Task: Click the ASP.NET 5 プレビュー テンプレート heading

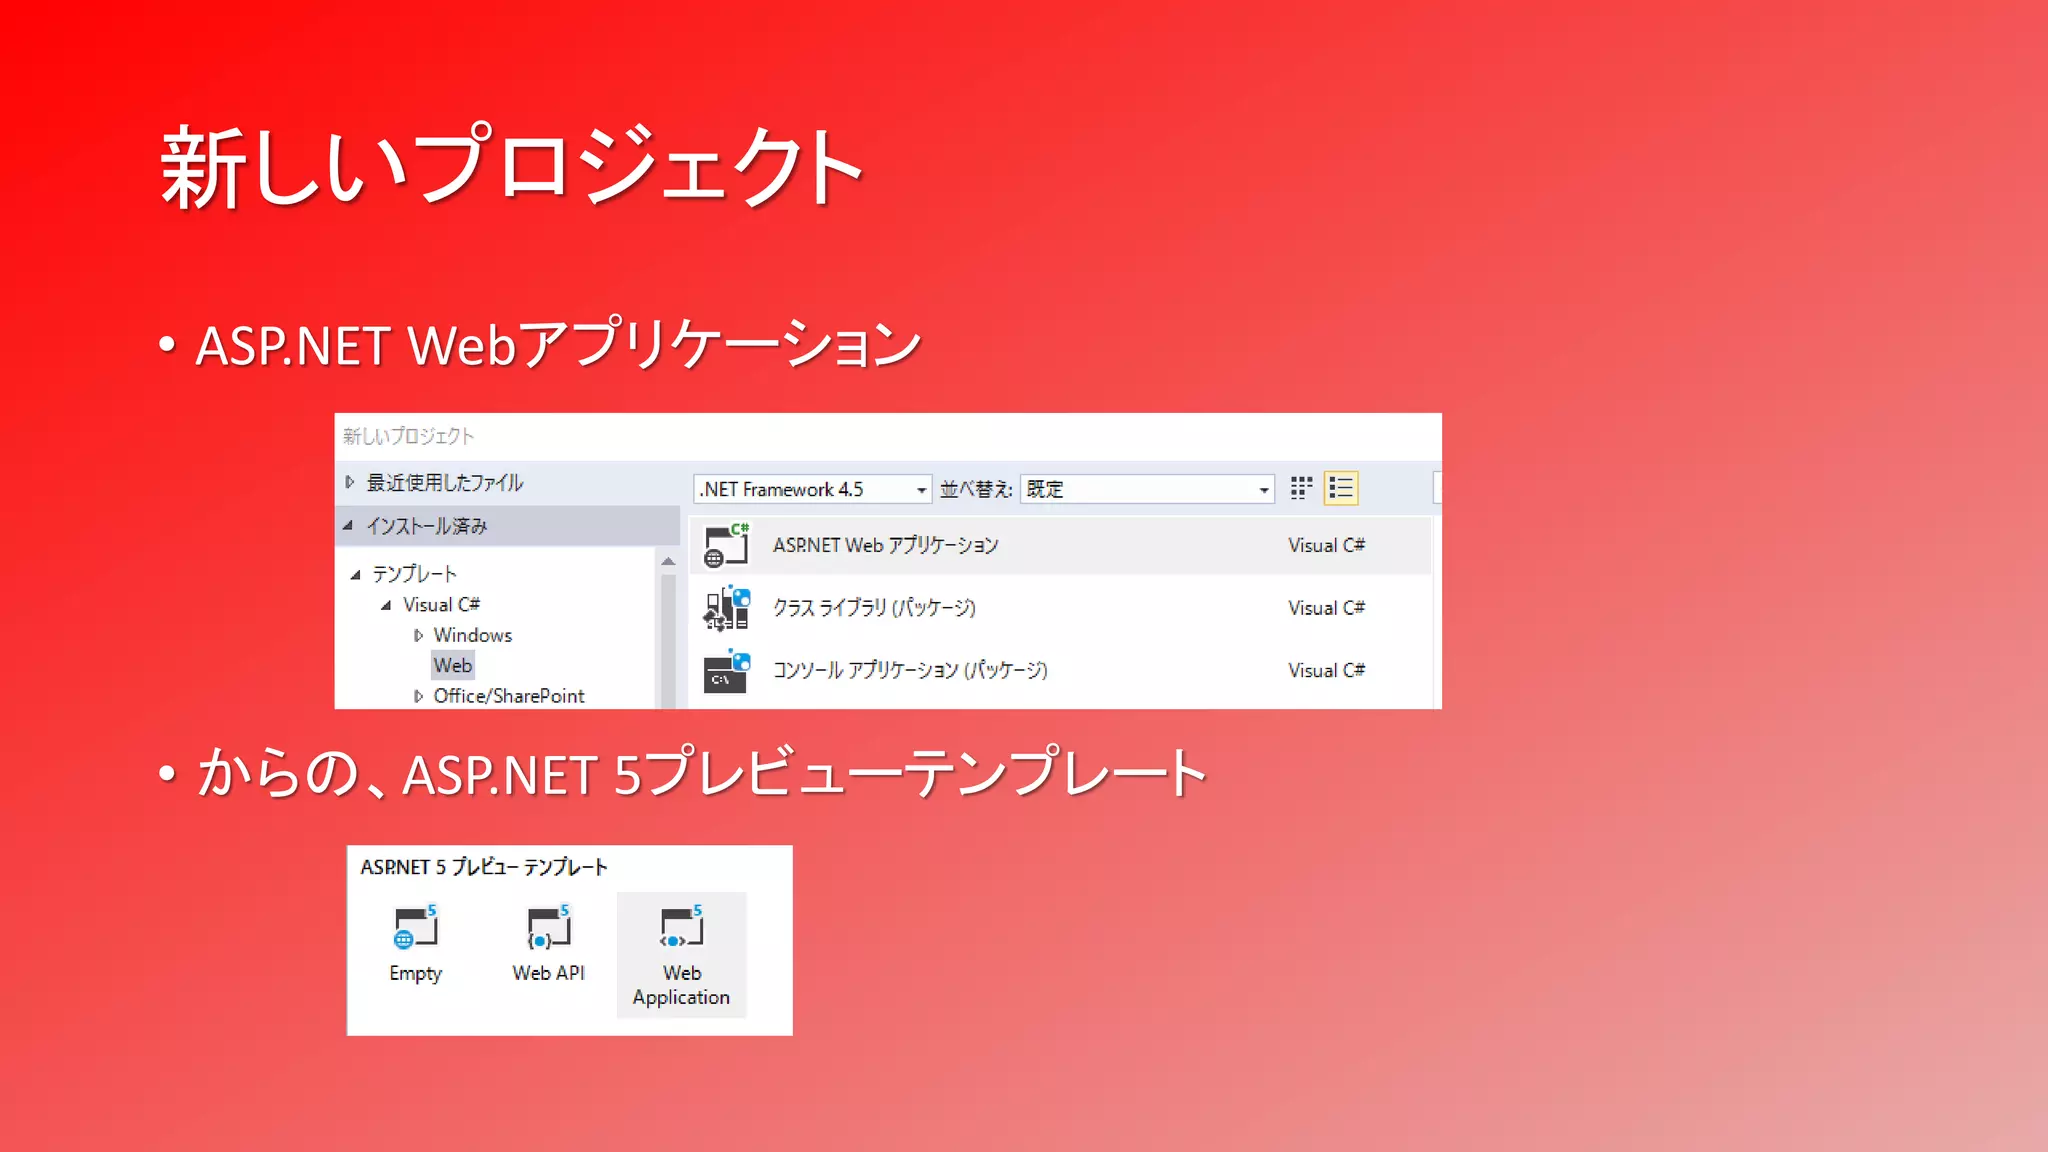Action: [484, 867]
